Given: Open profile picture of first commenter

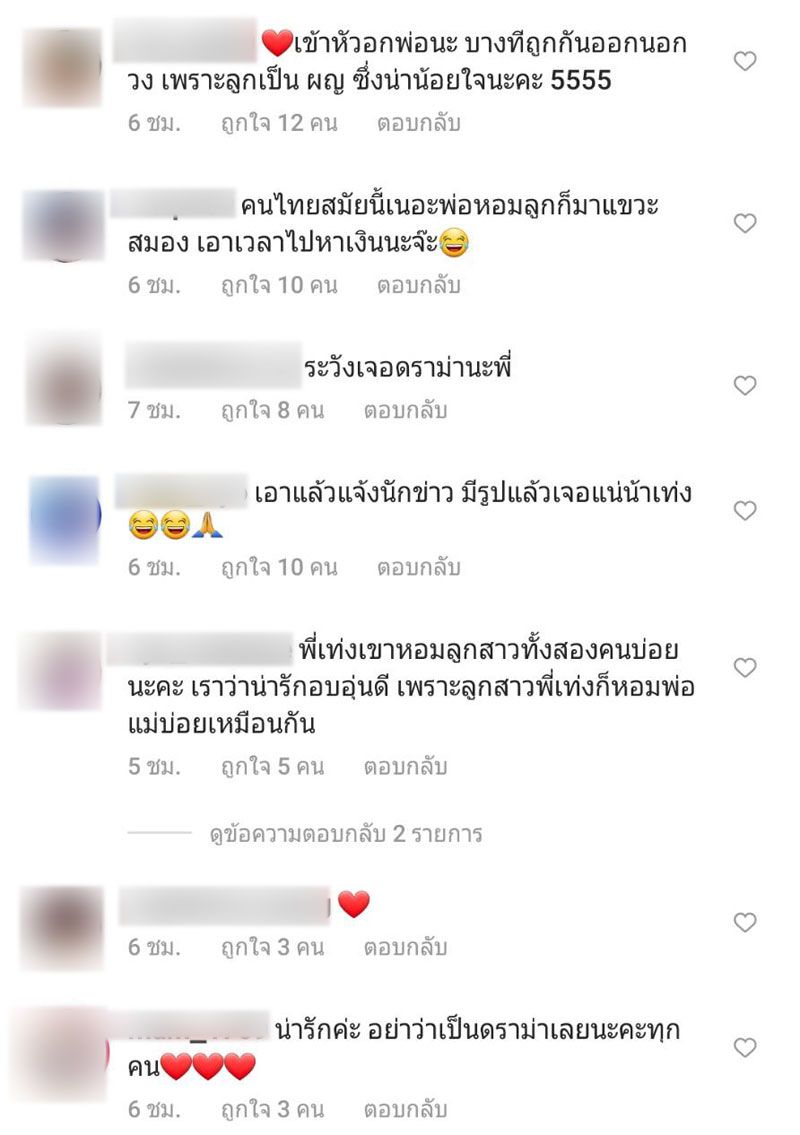Looking at the screenshot, I should [x=62, y=67].
